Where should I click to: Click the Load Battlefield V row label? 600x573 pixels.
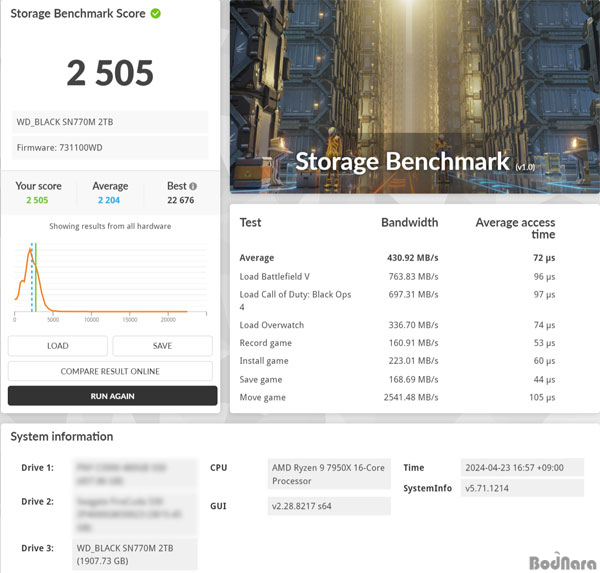click(275, 276)
